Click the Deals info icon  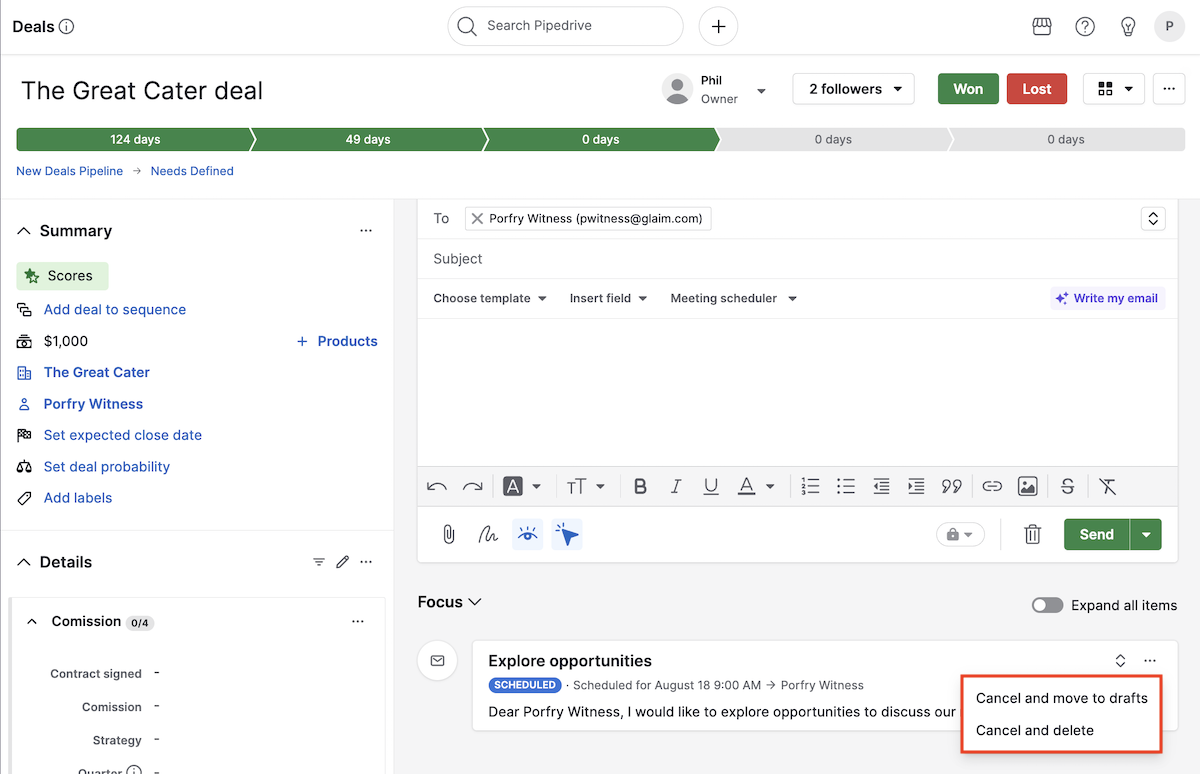click(x=67, y=27)
